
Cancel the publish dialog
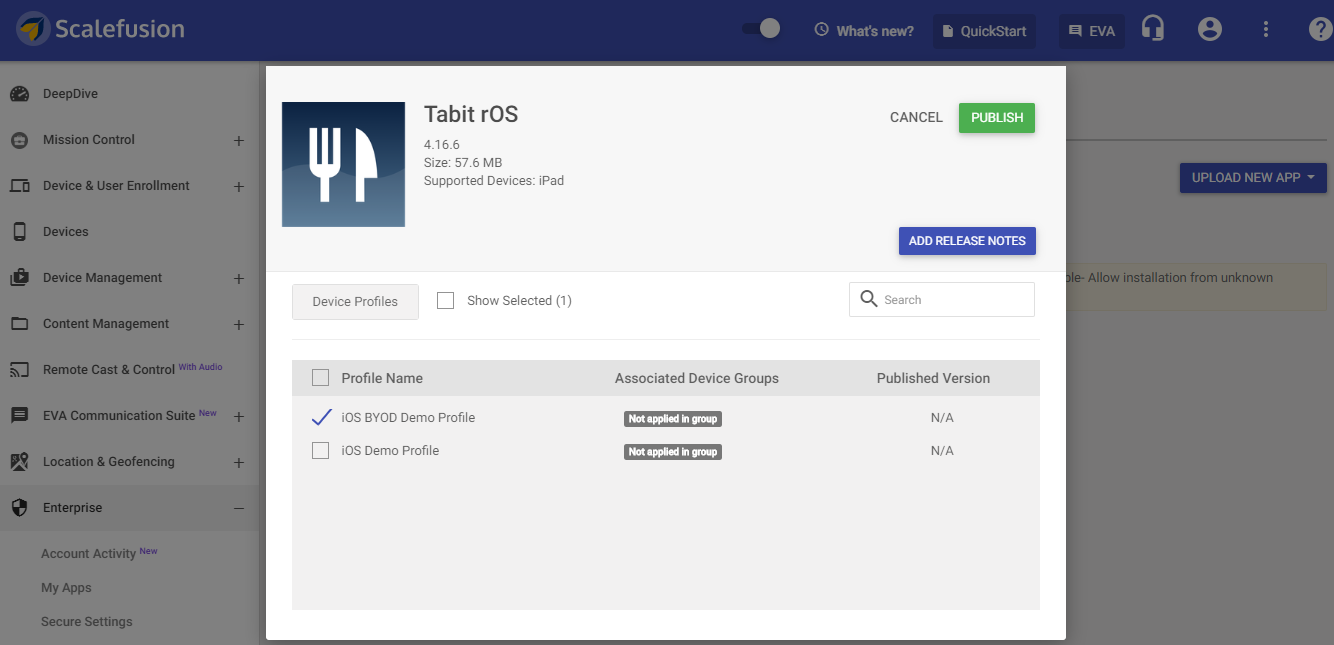(916, 117)
